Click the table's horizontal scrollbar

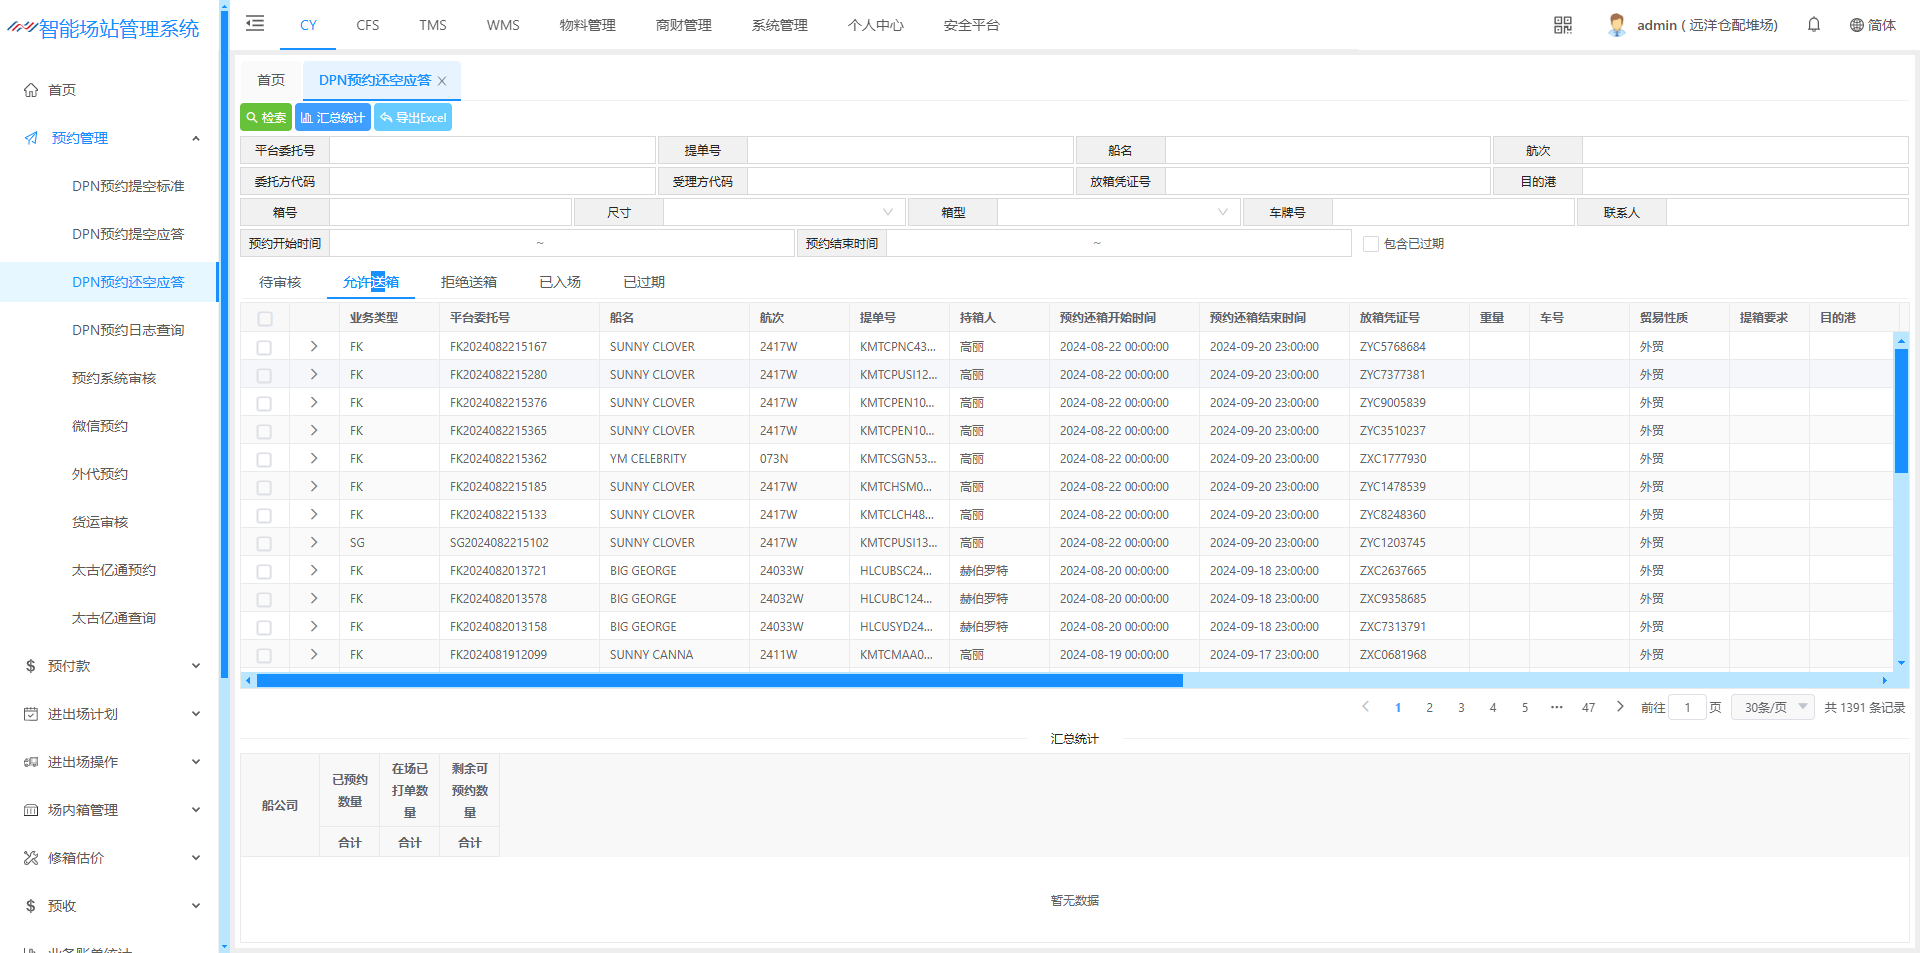pos(719,681)
